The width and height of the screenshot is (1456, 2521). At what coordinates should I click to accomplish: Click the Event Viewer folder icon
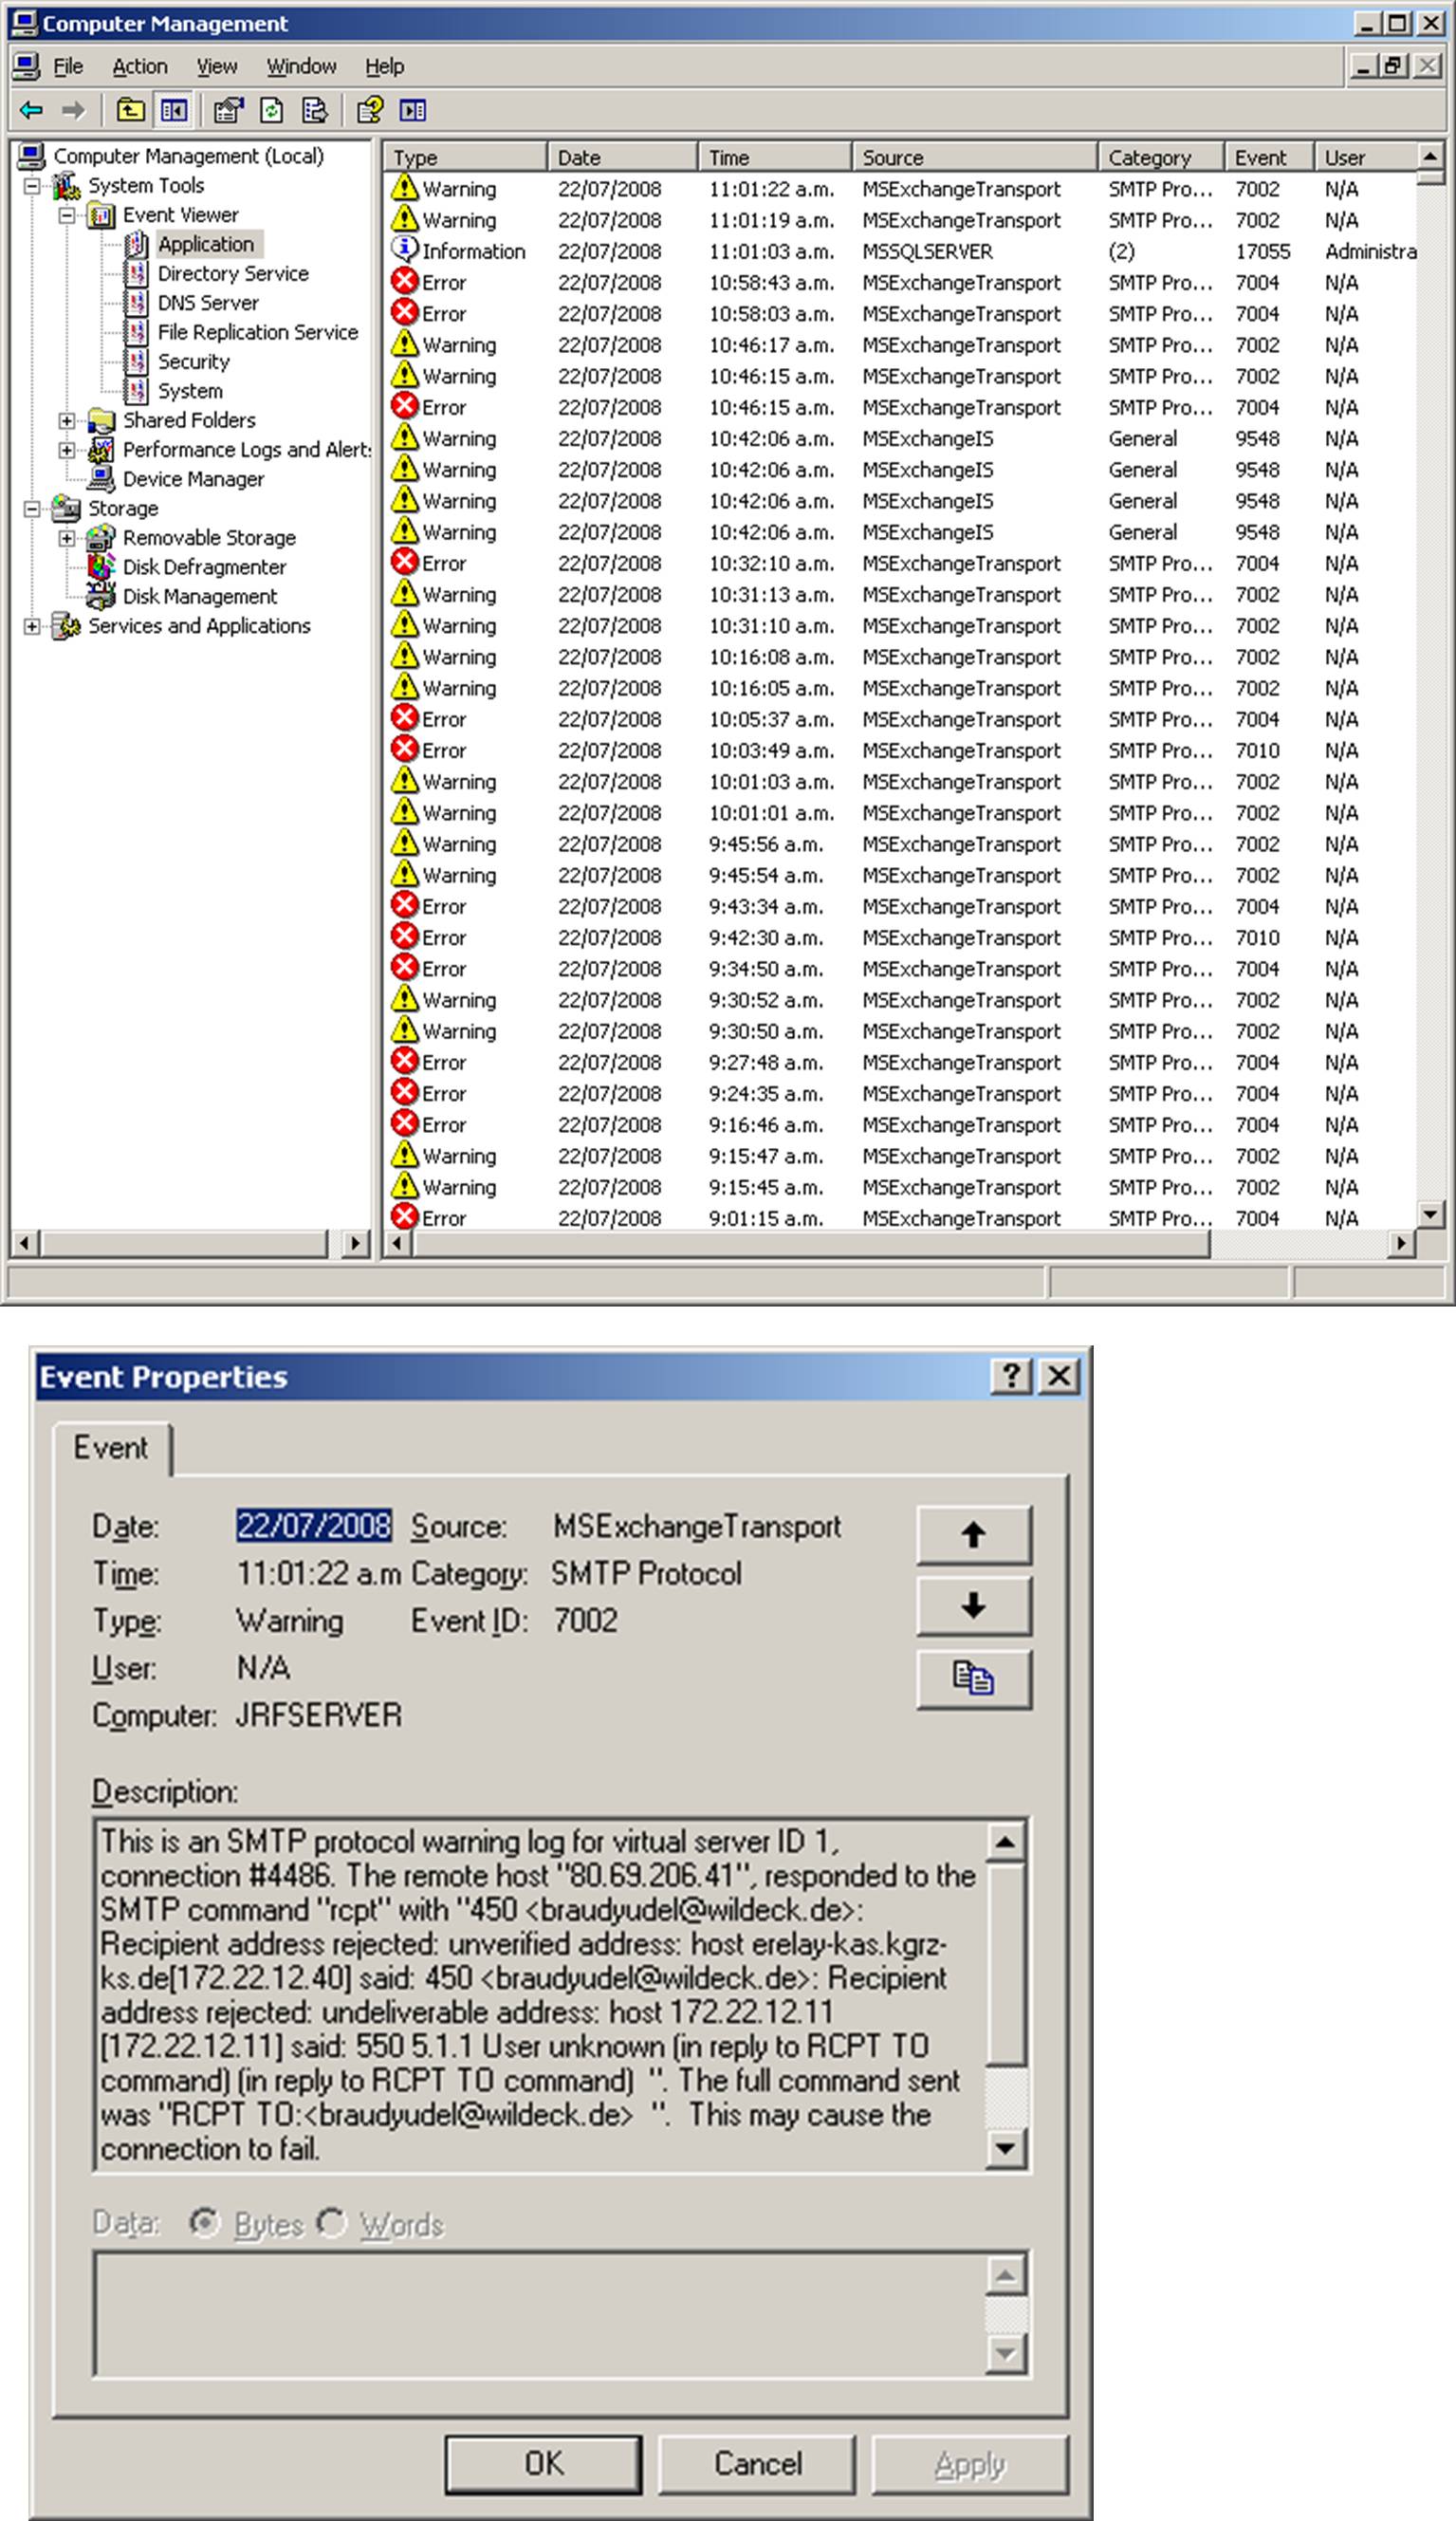(101, 215)
